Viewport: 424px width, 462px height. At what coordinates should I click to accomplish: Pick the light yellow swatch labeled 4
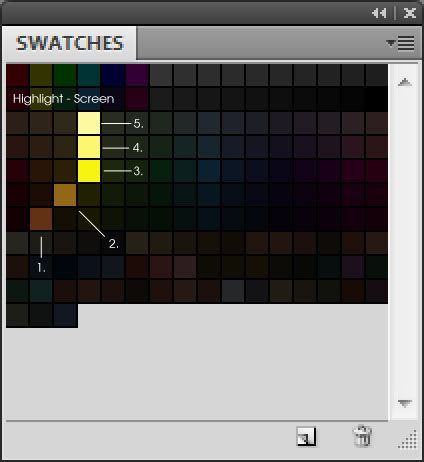[x=89, y=147]
